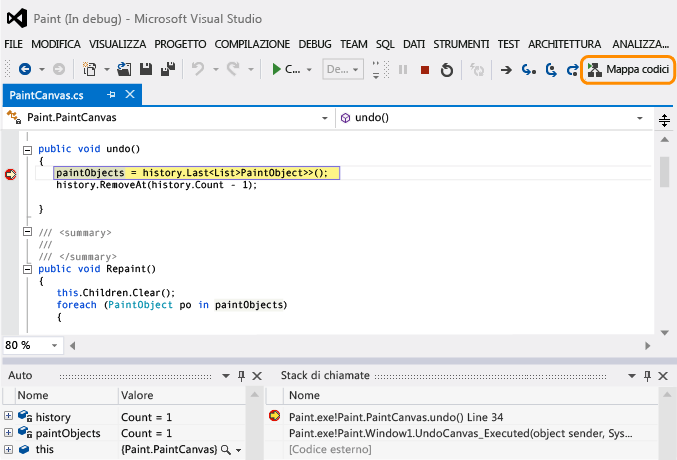Click the Redo arrow icon
The height and width of the screenshot is (460, 677).
coord(233,69)
